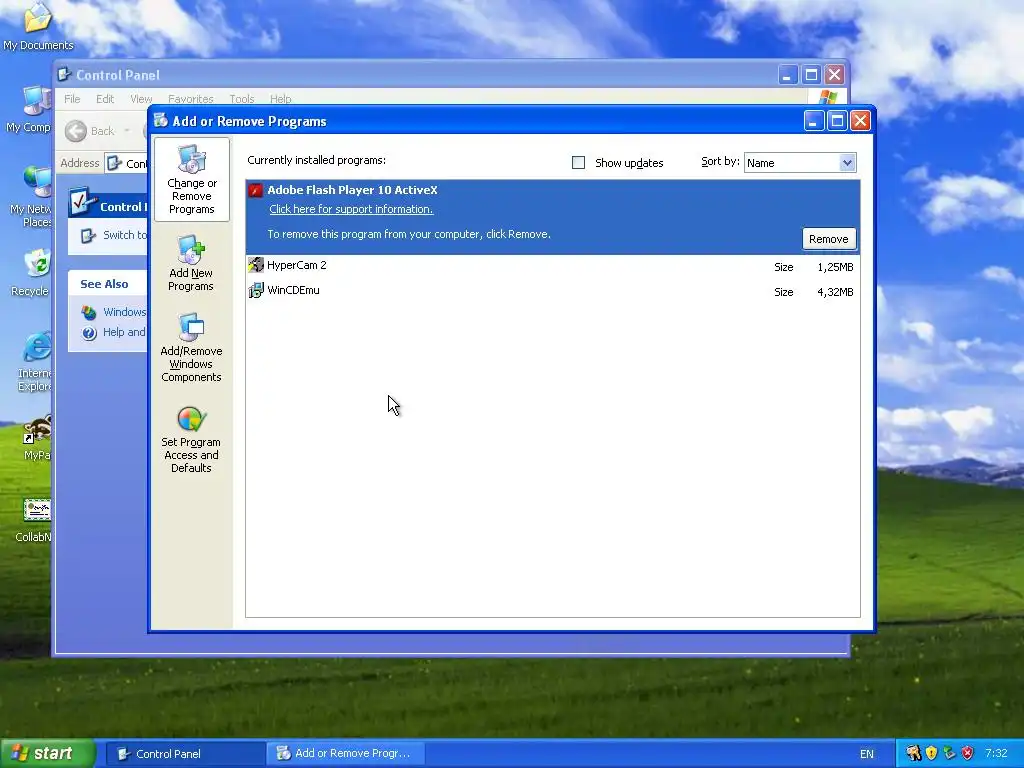
Task: Close the Add or Remove Programs window
Action: pos(861,121)
